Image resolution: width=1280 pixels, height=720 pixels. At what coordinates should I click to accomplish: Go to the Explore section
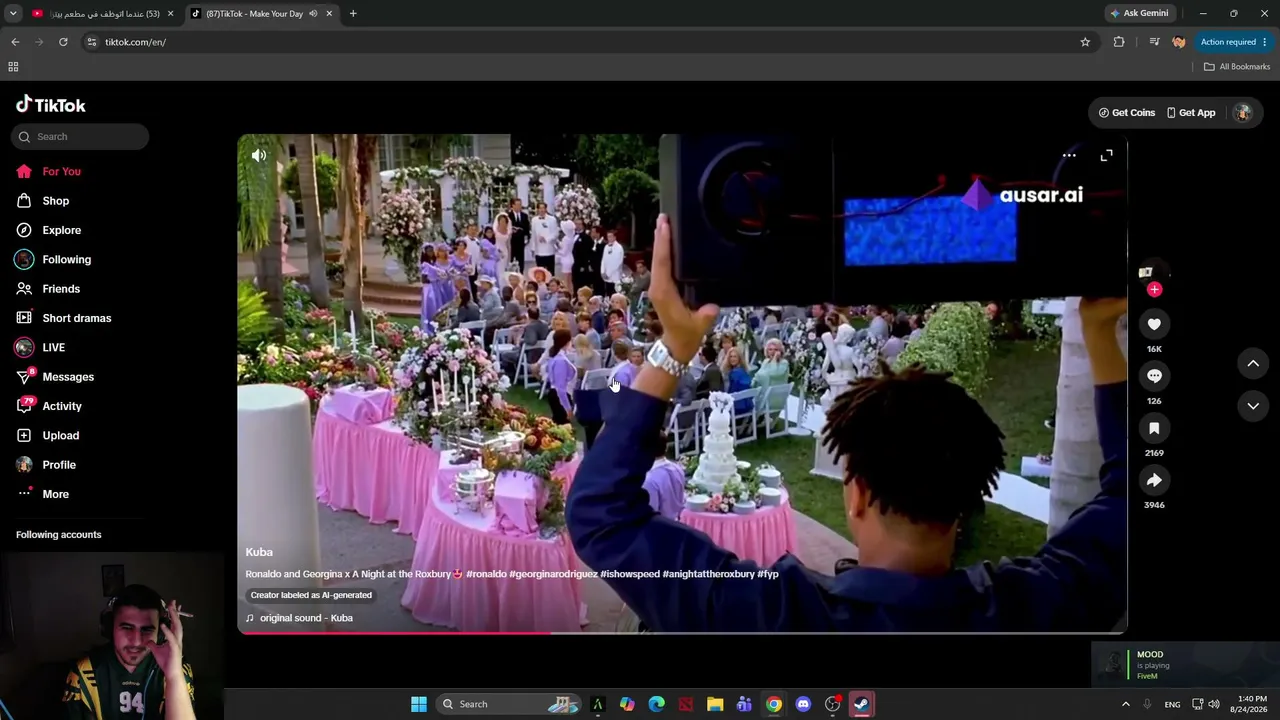click(x=49, y=230)
